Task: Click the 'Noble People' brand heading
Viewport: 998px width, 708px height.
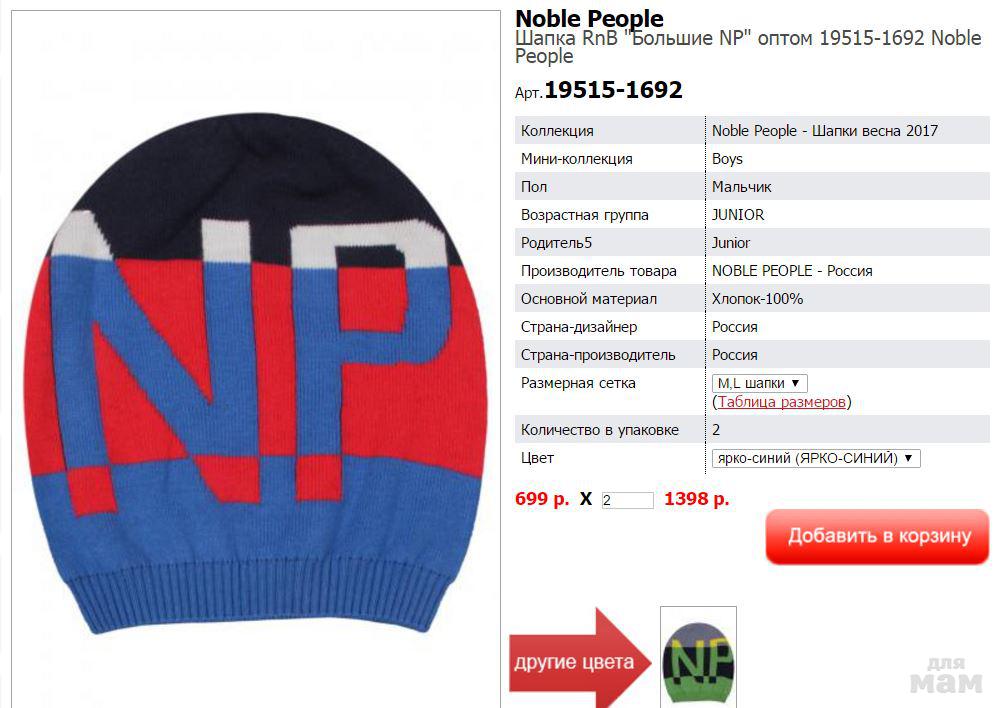Action: point(589,18)
